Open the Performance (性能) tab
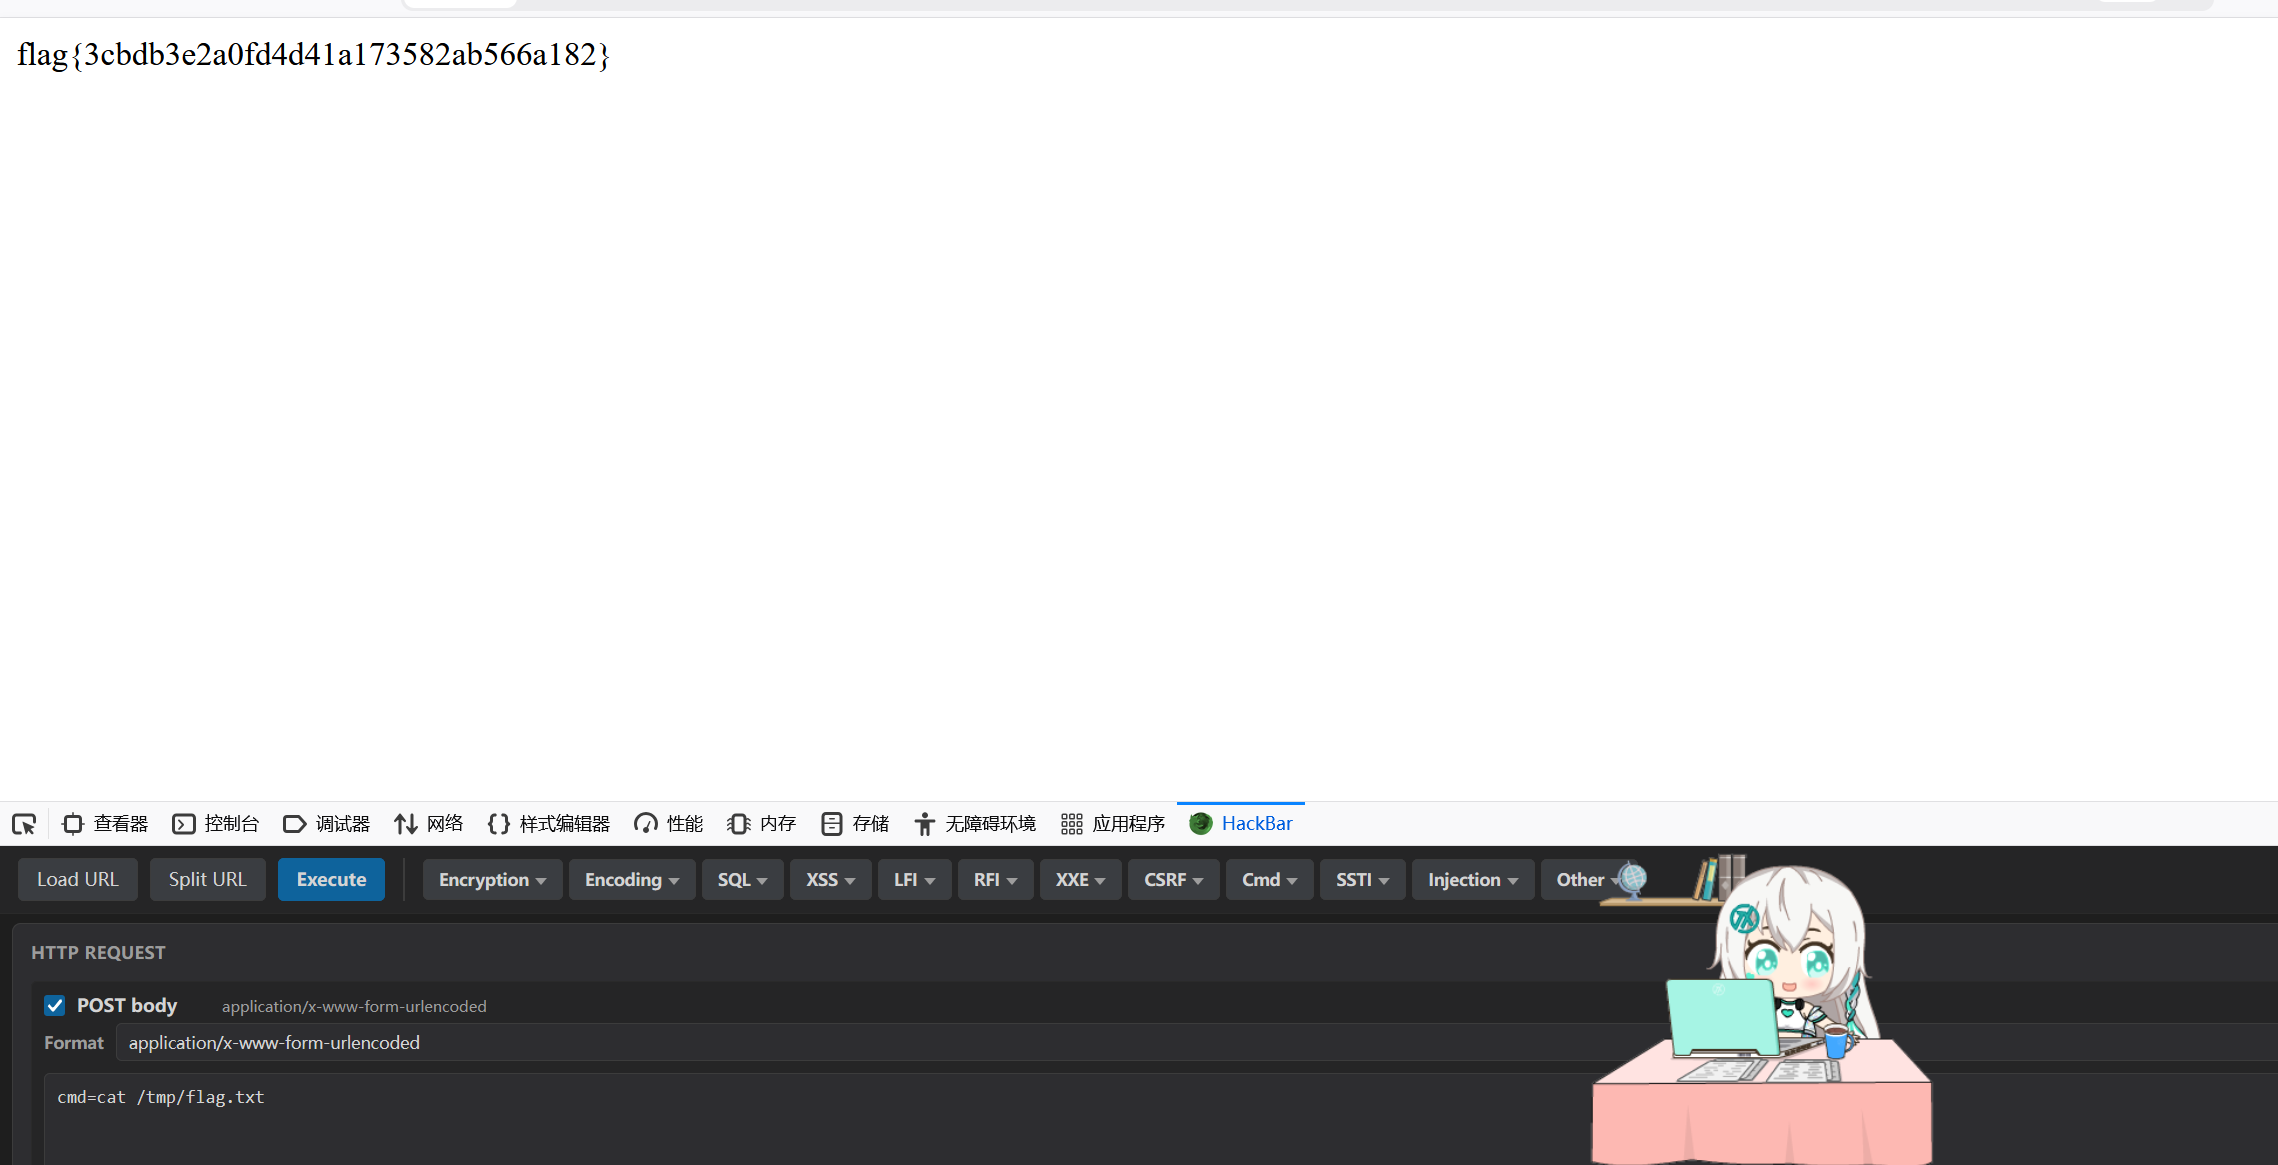Image resolution: width=2278 pixels, height=1165 pixels. (x=669, y=824)
